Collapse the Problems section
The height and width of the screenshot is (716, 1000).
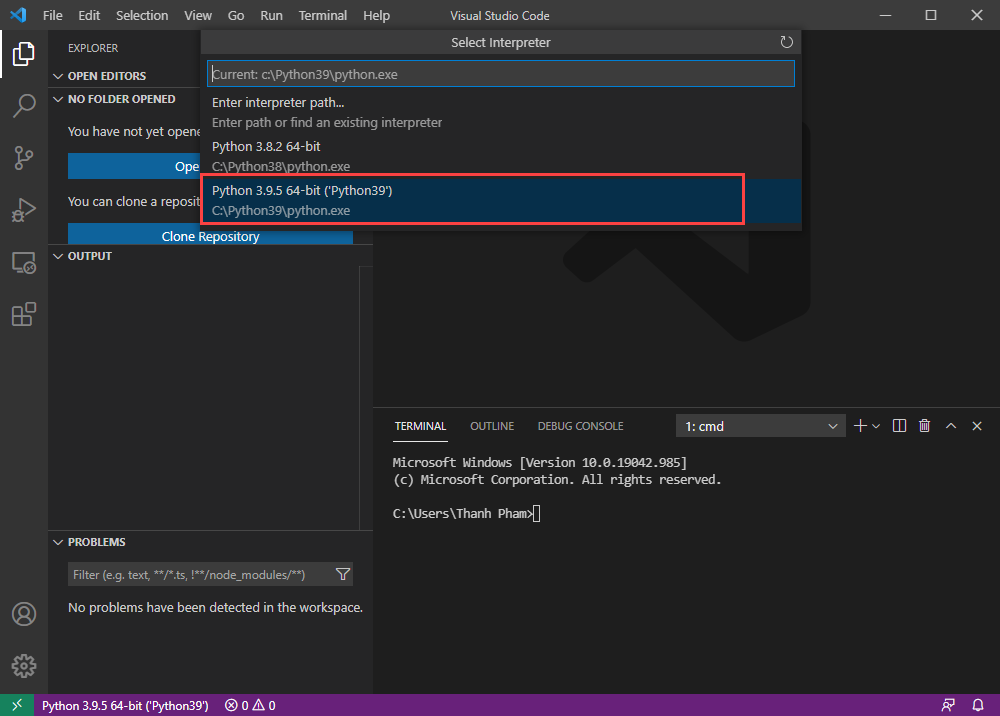(x=58, y=542)
